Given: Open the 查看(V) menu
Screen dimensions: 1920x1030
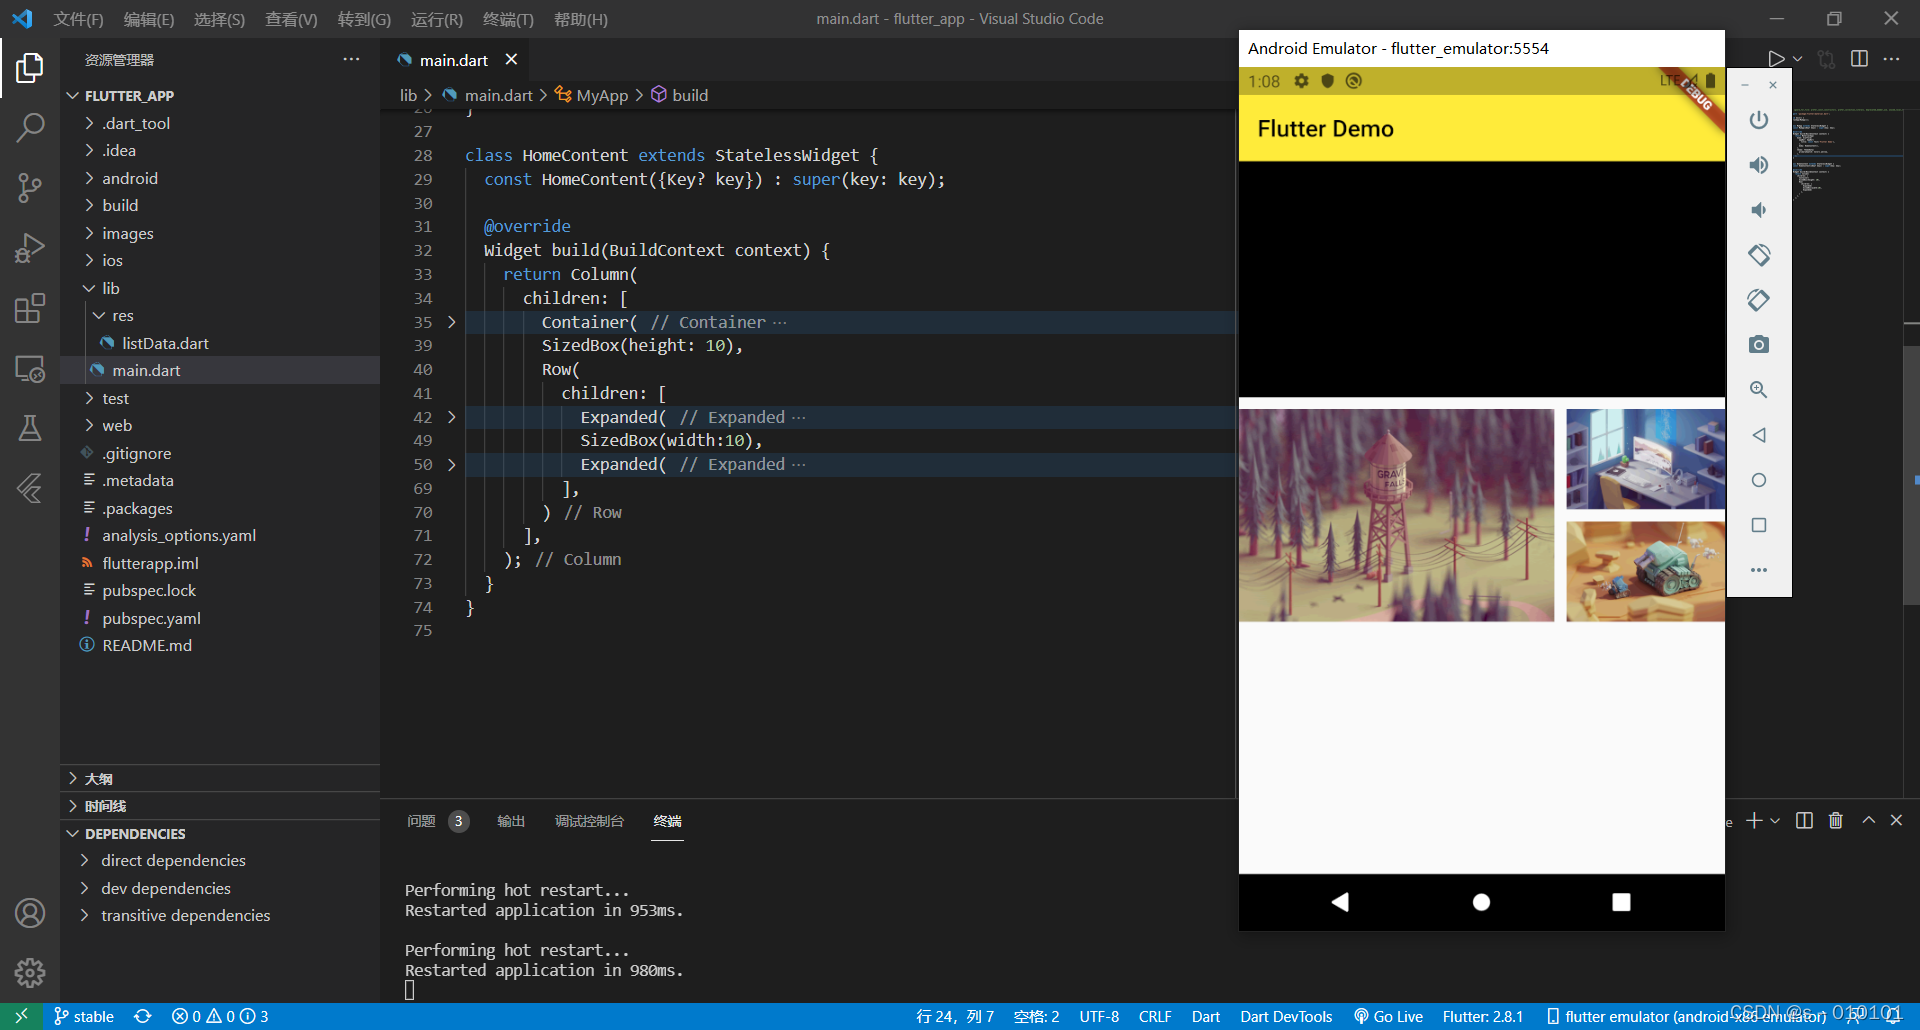Looking at the screenshot, I should point(290,19).
